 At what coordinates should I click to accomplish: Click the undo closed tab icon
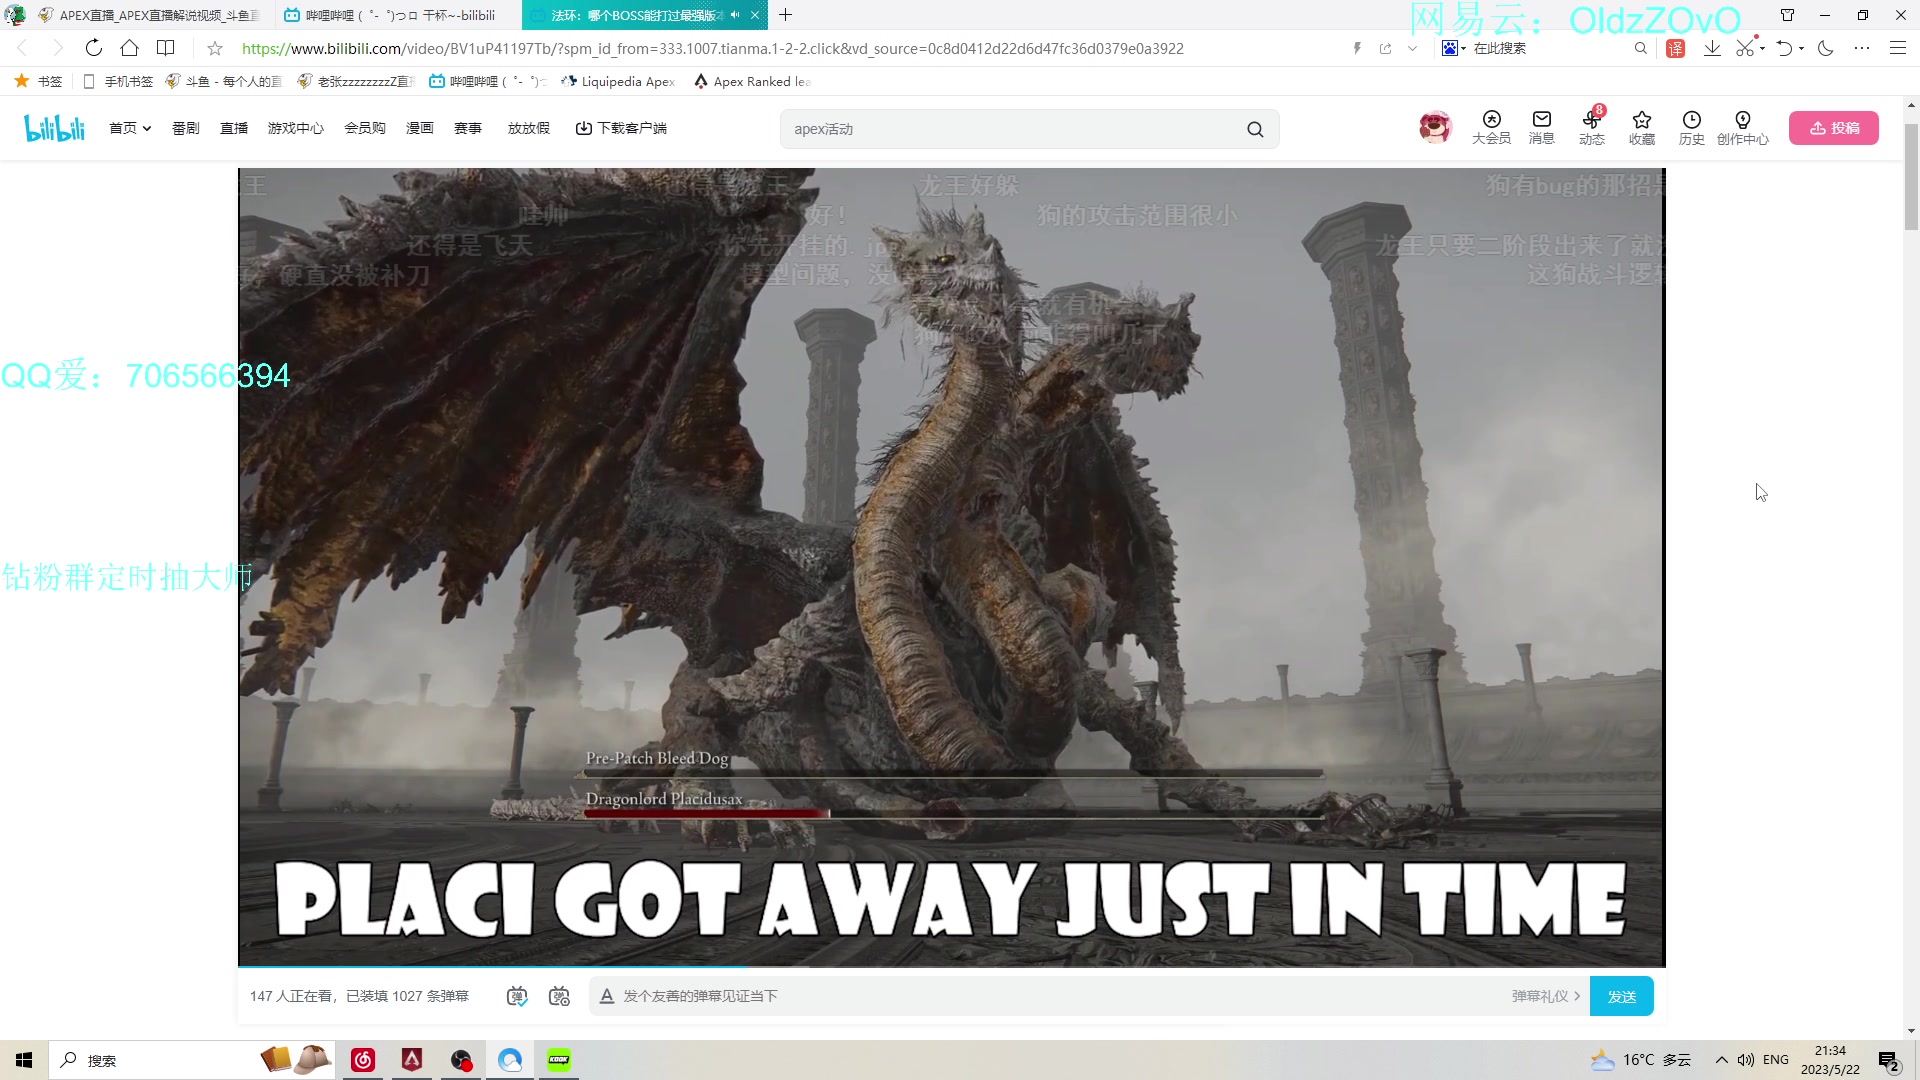pyautogui.click(x=1784, y=48)
